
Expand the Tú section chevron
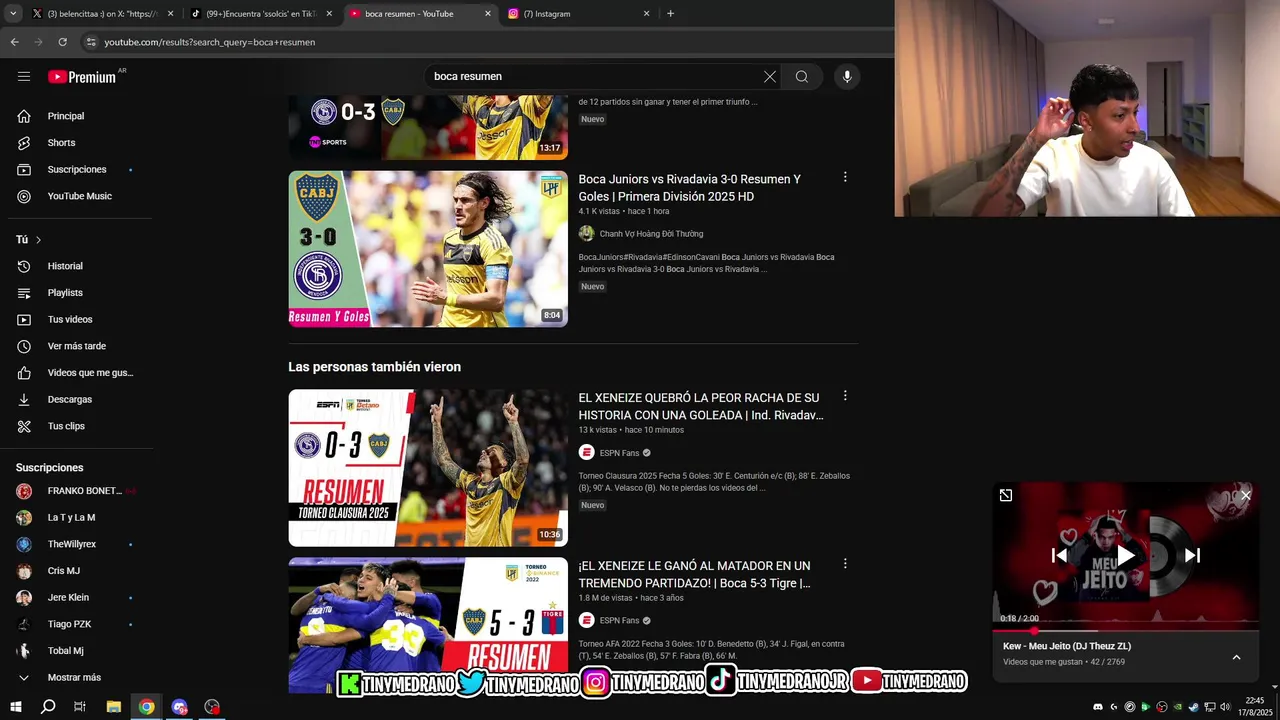coord(38,240)
